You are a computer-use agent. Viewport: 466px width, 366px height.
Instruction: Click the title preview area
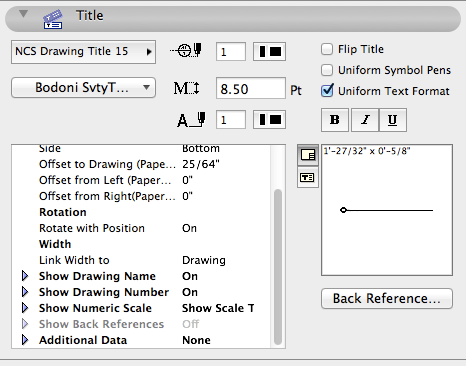387,210
